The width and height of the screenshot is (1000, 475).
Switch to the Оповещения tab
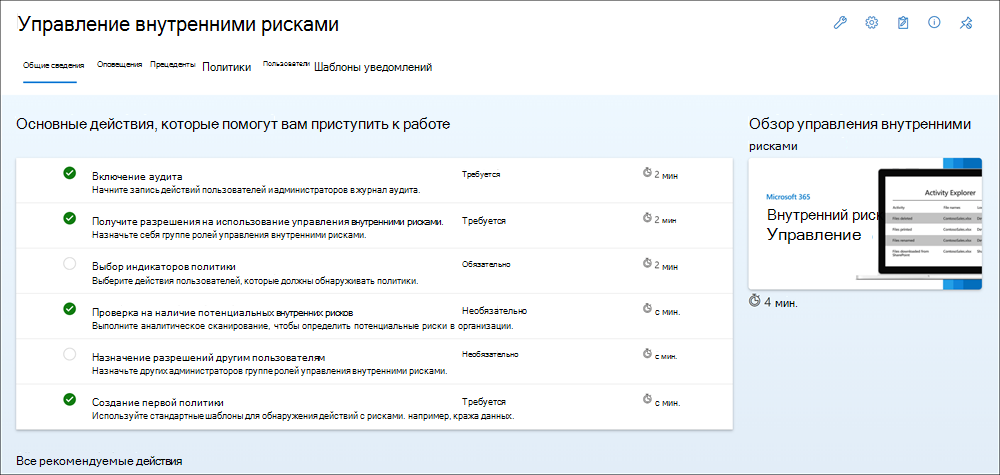(119, 65)
